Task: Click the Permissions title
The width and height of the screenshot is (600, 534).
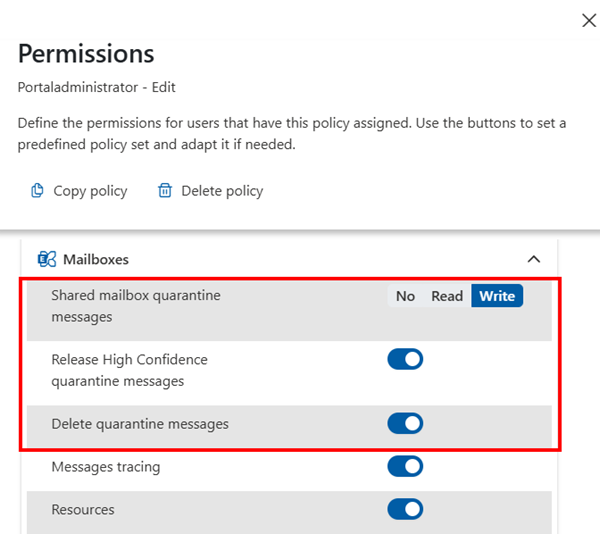Action: tap(86, 54)
